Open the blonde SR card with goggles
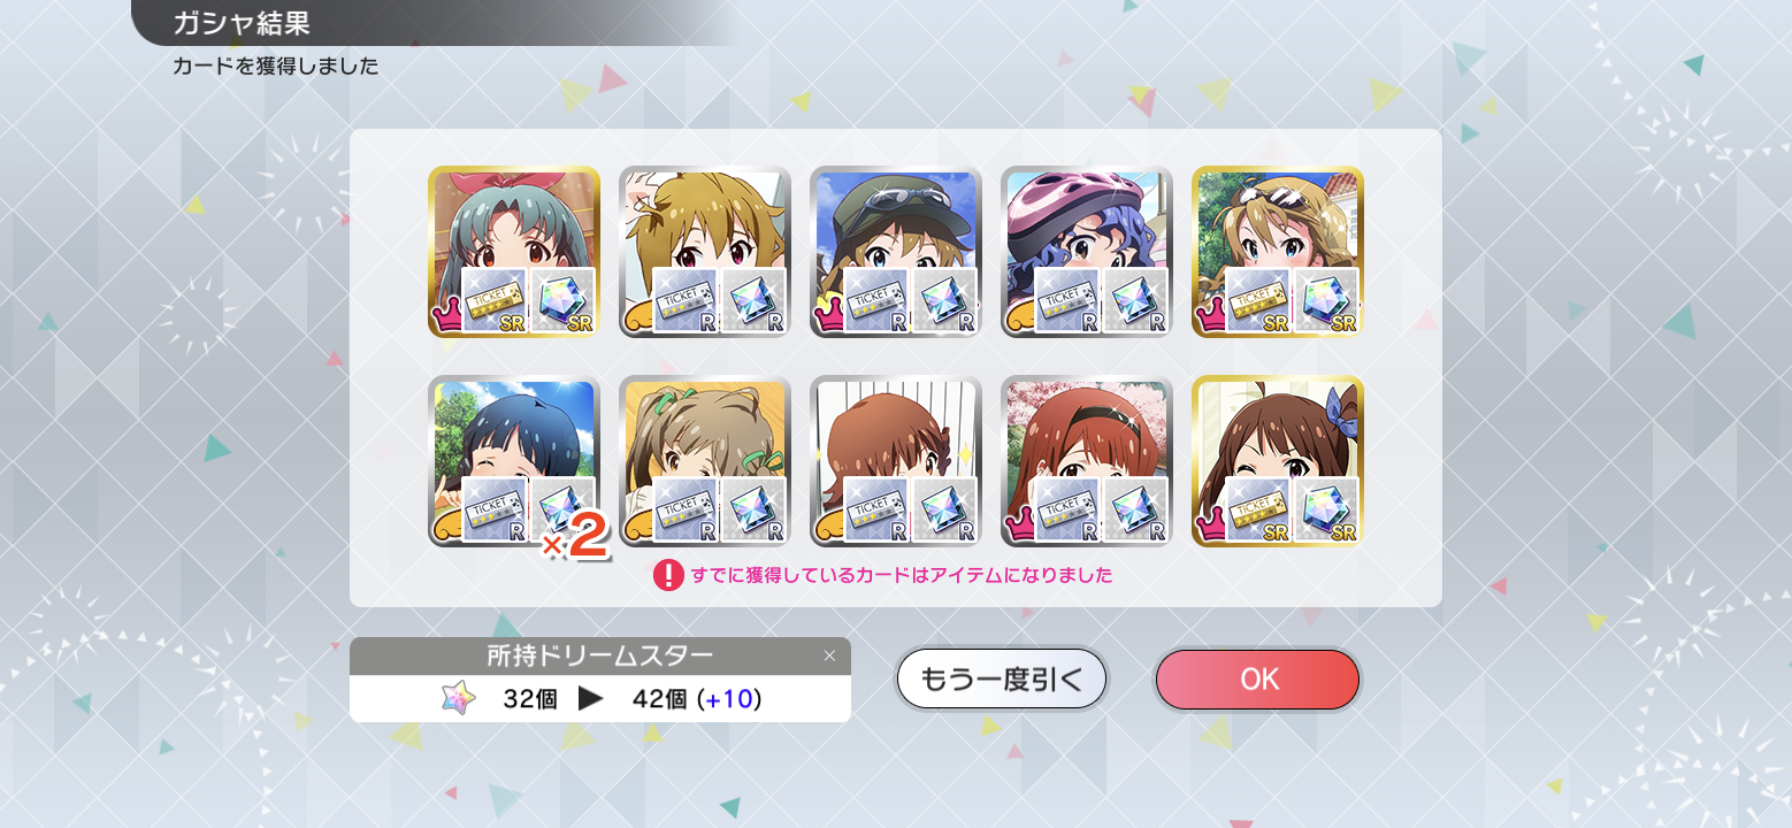Screen dimensions: 1792x828 coord(1278,252)
